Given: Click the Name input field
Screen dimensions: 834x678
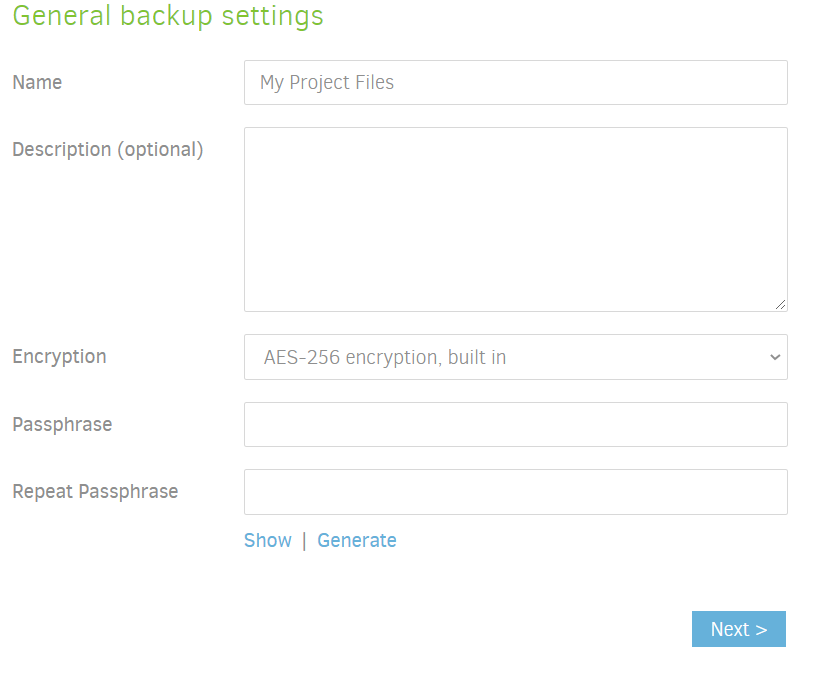Looking at the screenshot, I should pyautogui.click(x=515, y=82).
